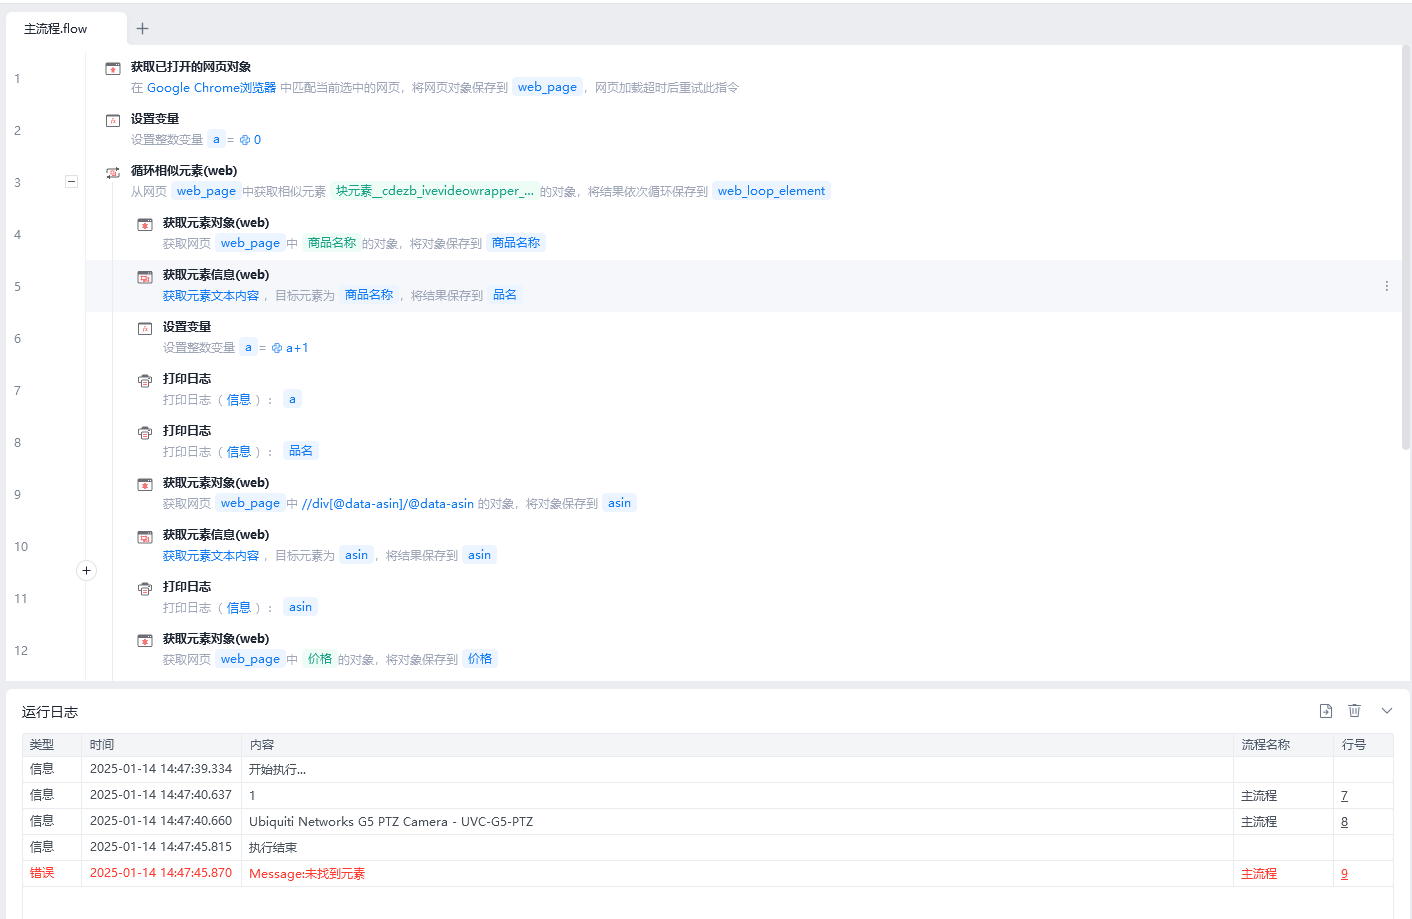The width and height of the screenshot is (1412, 919).
Task: Click the 获取元素信息 icon on line 5
Action: [x=145, y=277]
